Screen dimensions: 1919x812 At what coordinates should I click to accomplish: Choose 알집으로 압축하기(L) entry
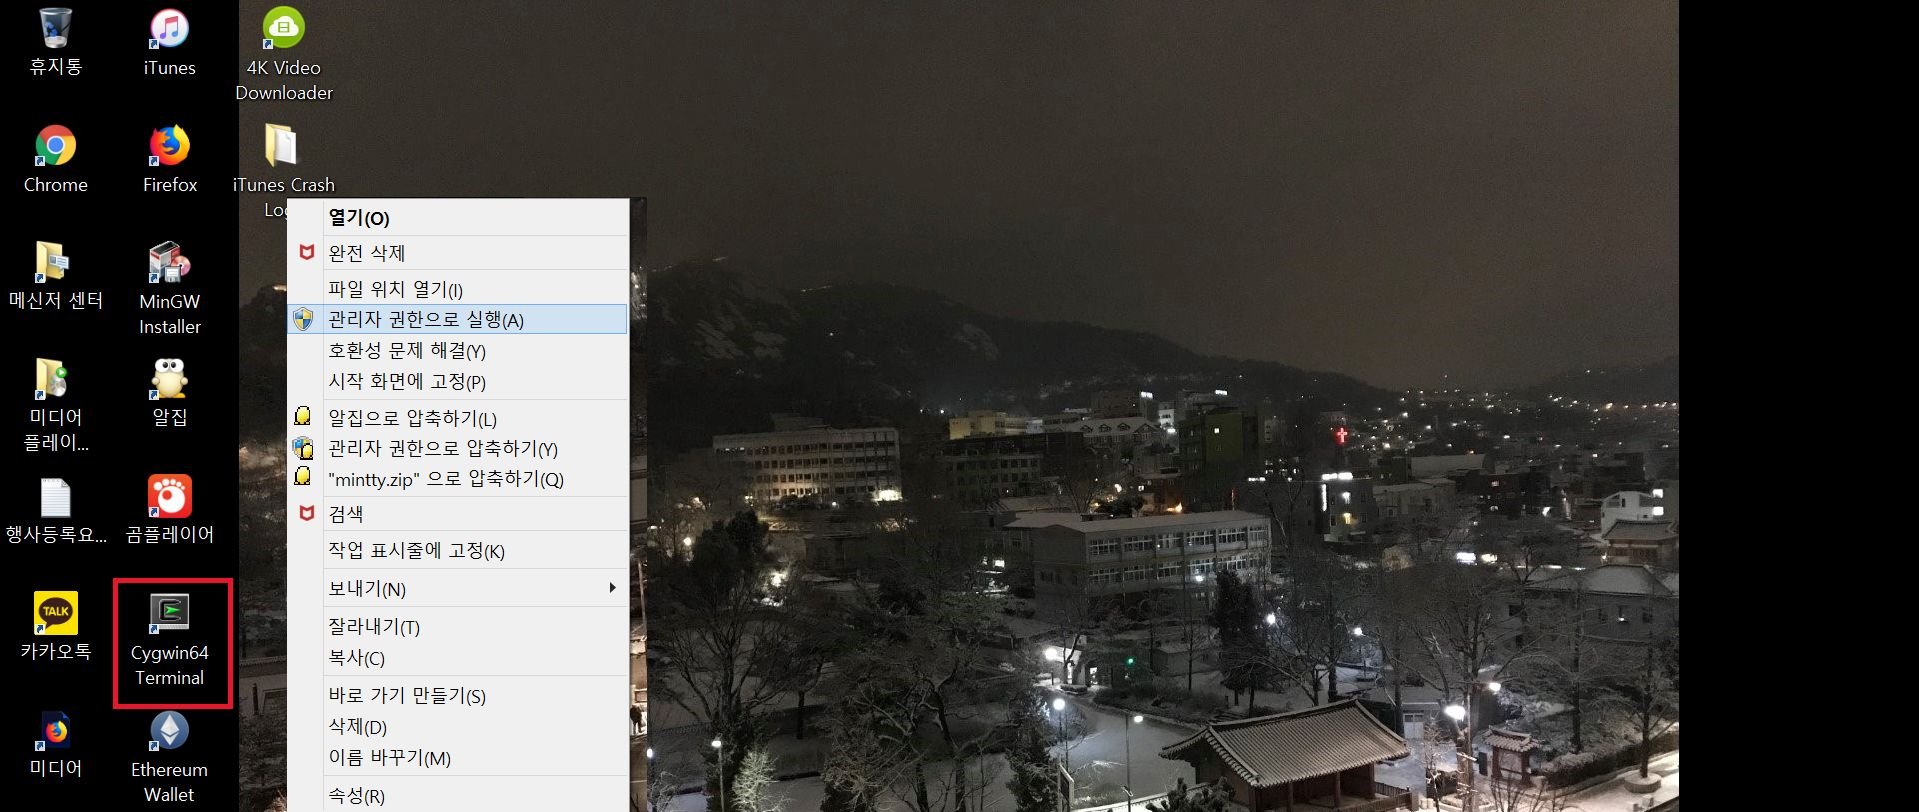[x=458, y=418]
